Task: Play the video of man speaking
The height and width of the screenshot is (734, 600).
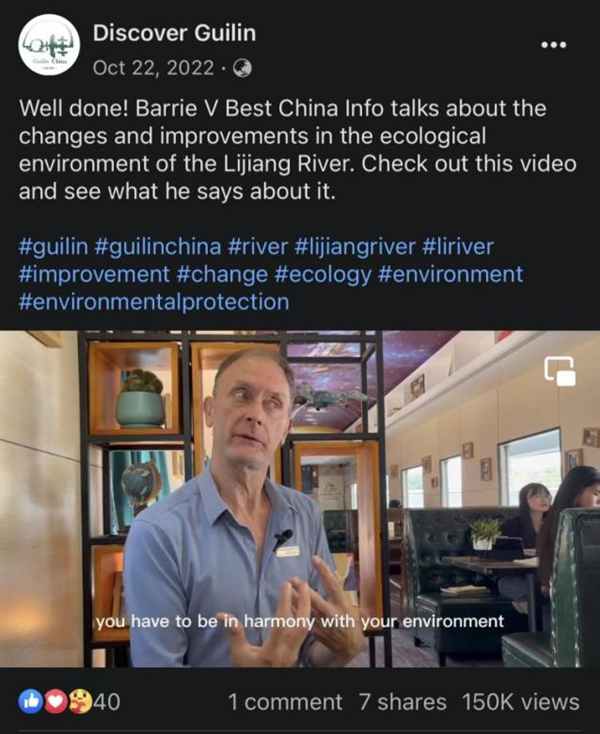Action: pyautogui.click(x=300, y=499)
